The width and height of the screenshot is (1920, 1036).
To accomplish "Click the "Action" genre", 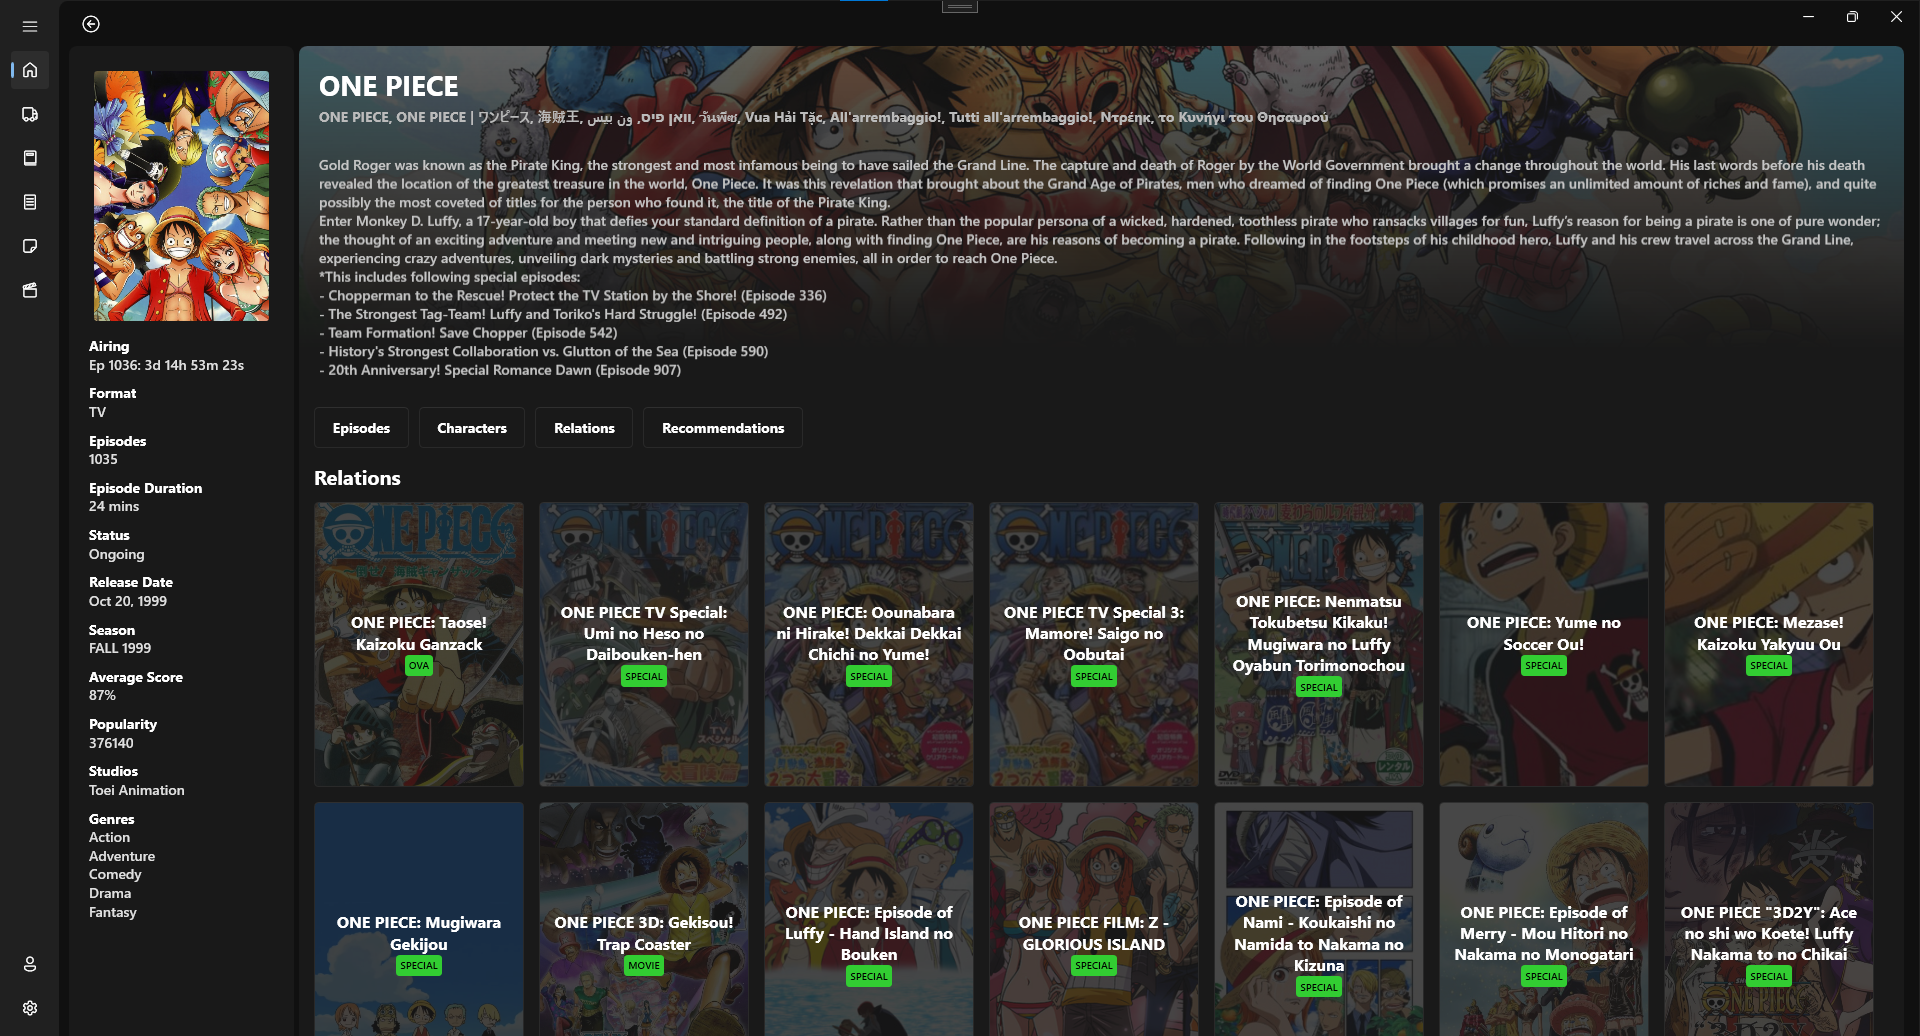I will pos(109,837).
